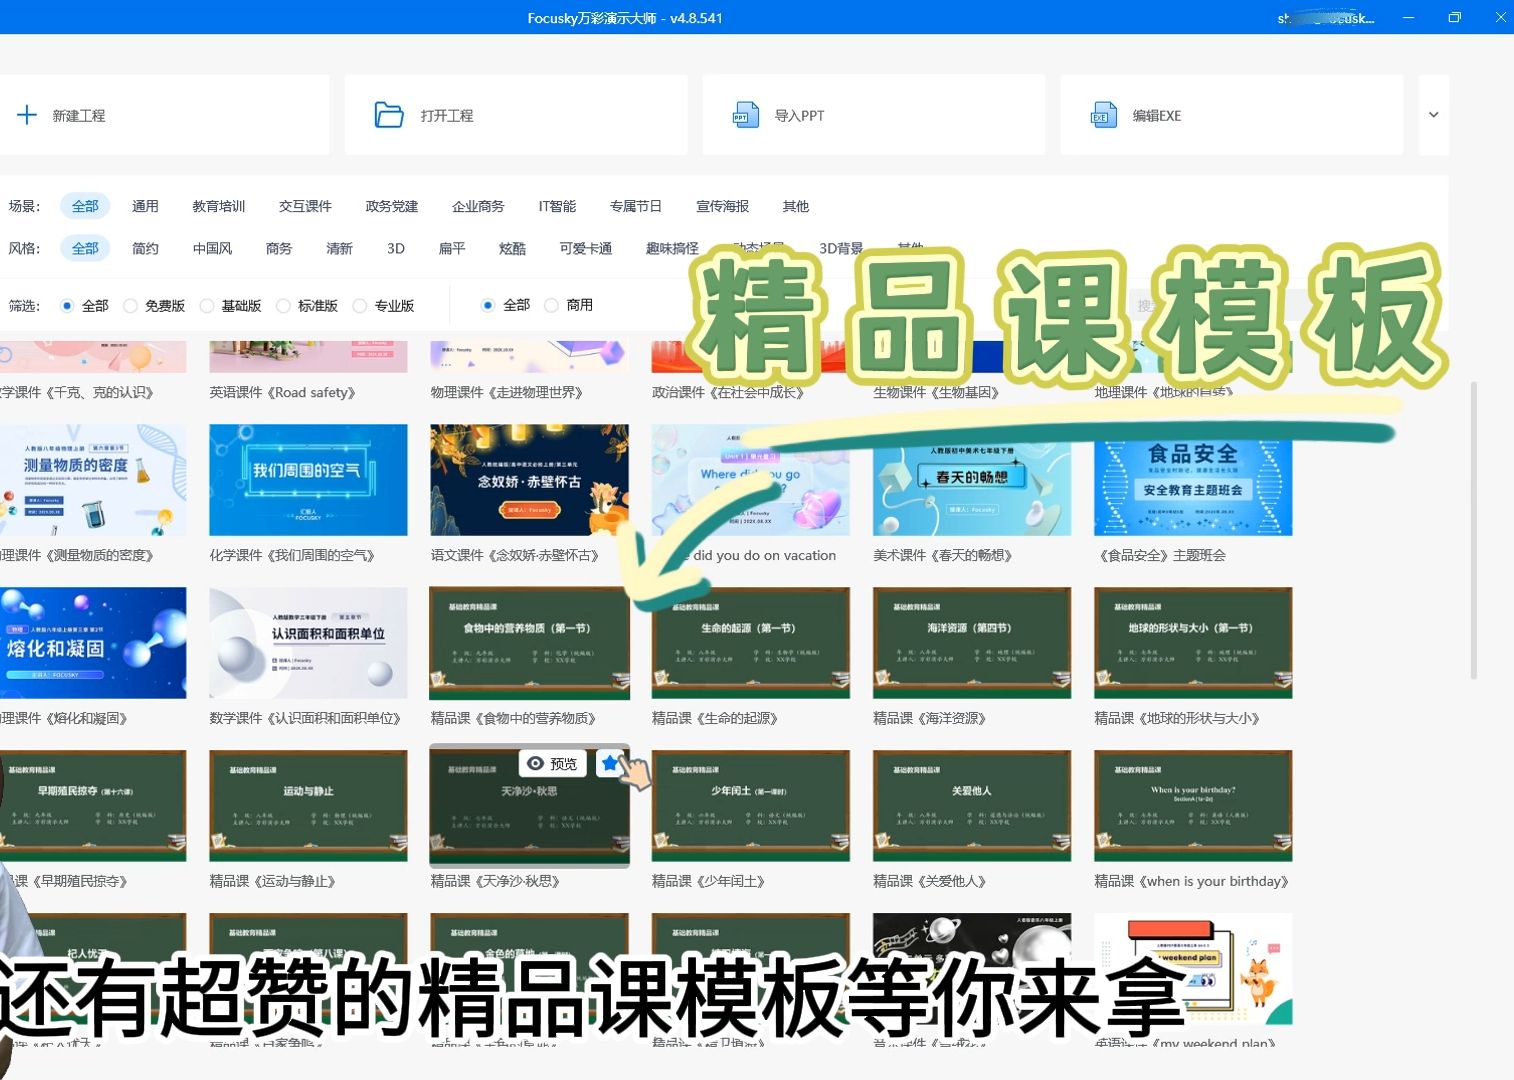Open the 早期殖民掠夺 template thumbnail
1514x1080 pixels.
93,806
